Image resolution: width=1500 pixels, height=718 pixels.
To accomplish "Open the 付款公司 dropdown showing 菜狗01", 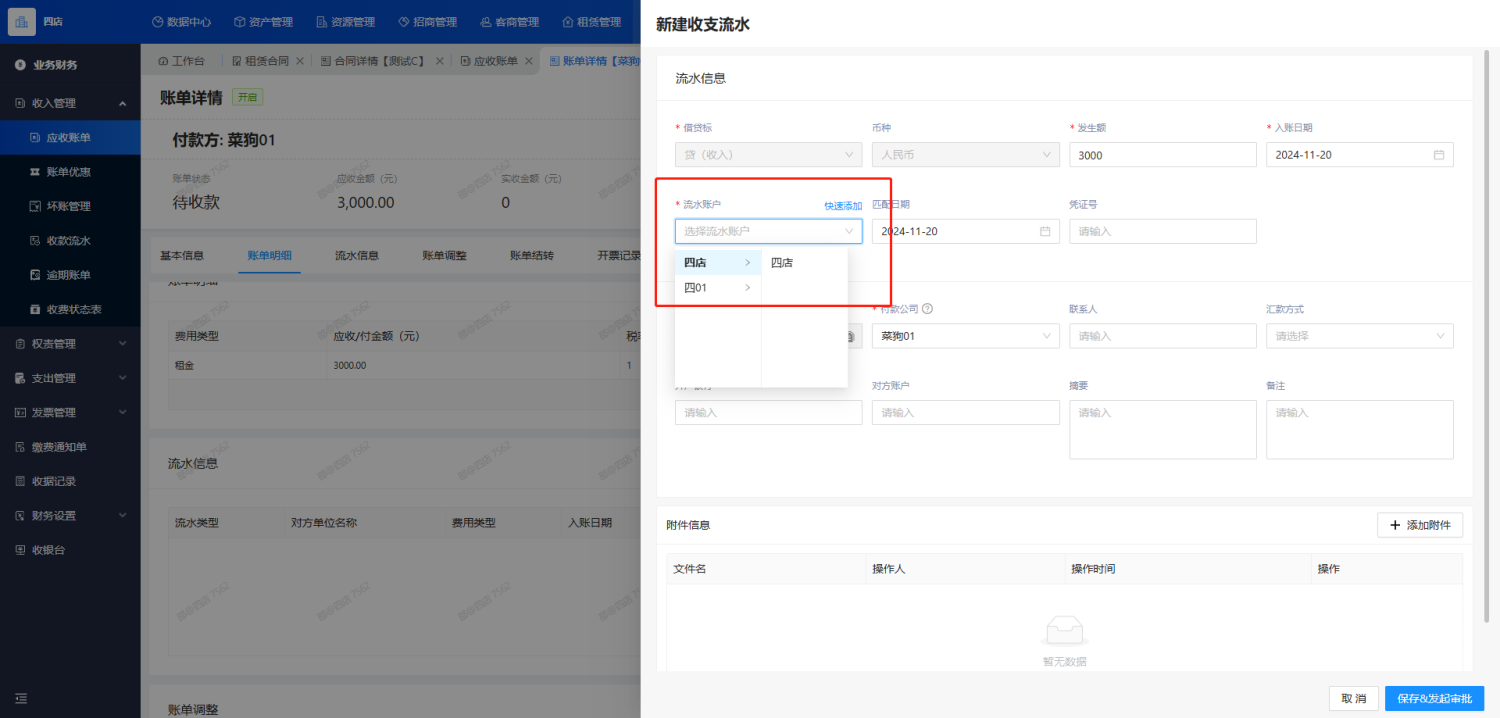I will point(965,336).
